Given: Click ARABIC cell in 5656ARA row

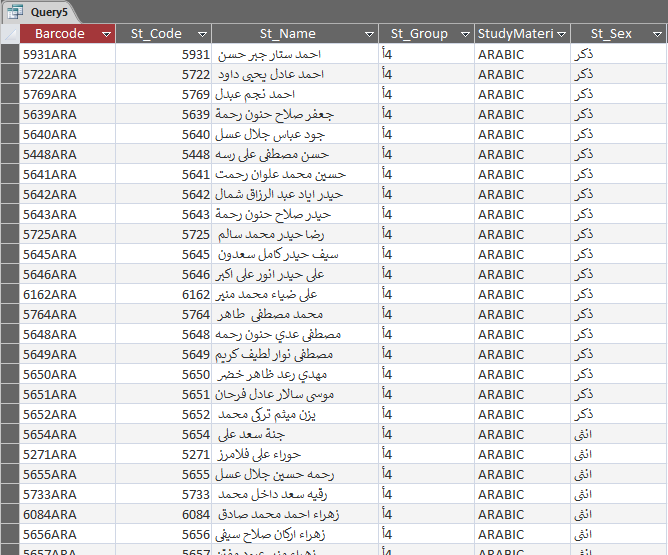Looking at the screenshot, I should pyautogui.click(x=522, y=535).
